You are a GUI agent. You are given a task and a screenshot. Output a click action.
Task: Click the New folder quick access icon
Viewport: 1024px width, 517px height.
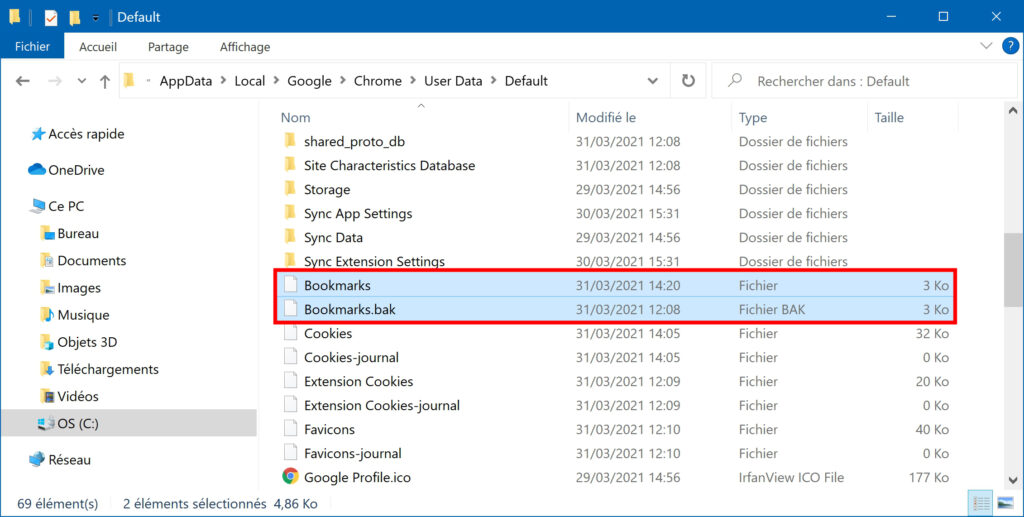(75, 17)
